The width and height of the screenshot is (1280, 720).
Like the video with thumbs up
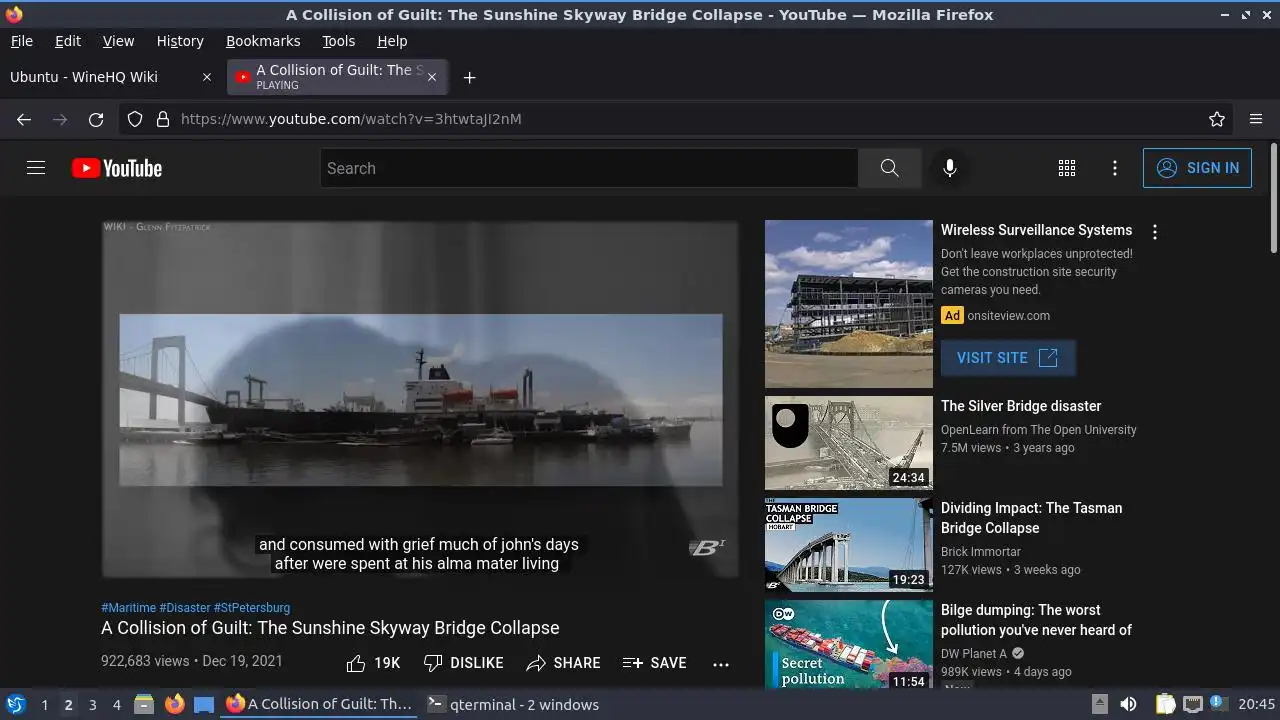click(373, 663)
